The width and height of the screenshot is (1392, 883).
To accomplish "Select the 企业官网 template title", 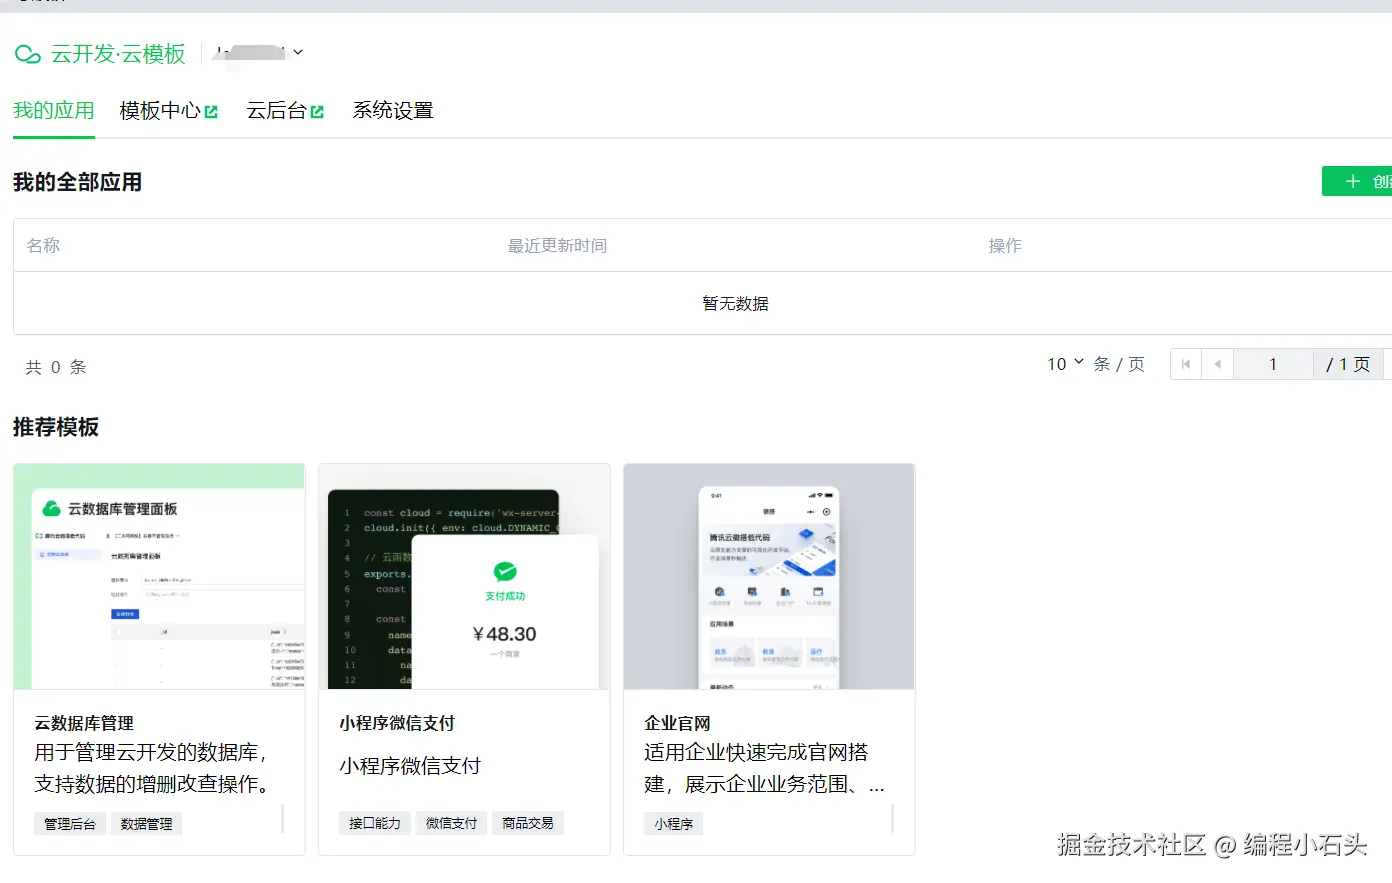I will click(x=677, y=723).
